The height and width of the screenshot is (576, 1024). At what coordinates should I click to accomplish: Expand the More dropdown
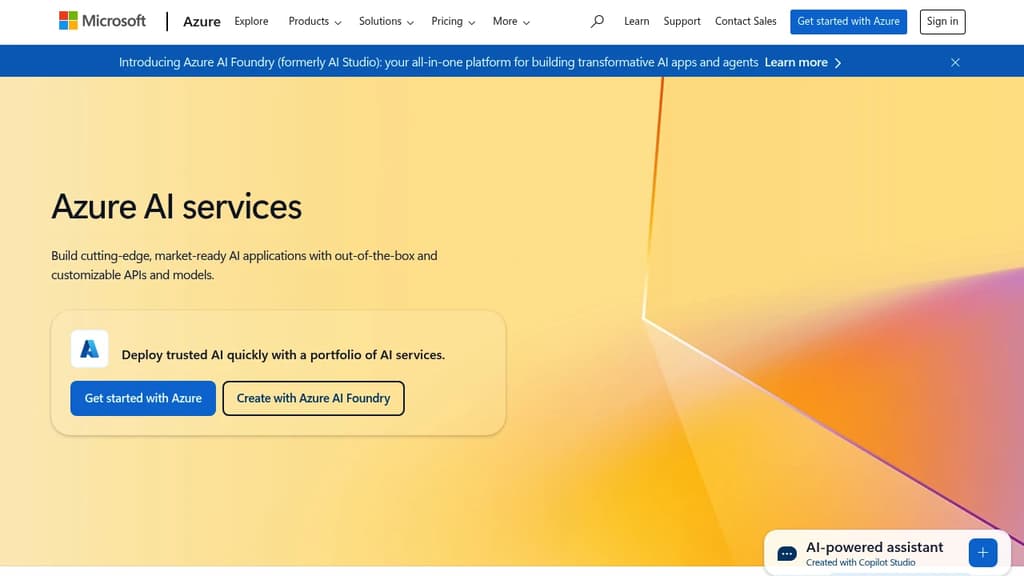point(511,22)
